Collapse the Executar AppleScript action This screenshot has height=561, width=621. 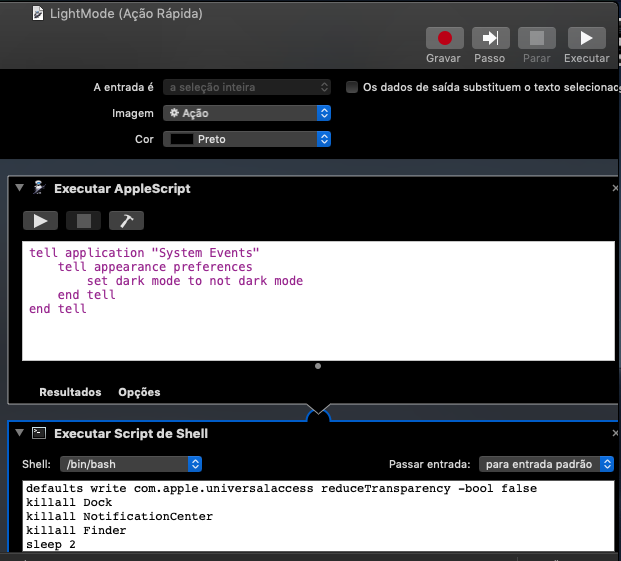coord(20,188)
